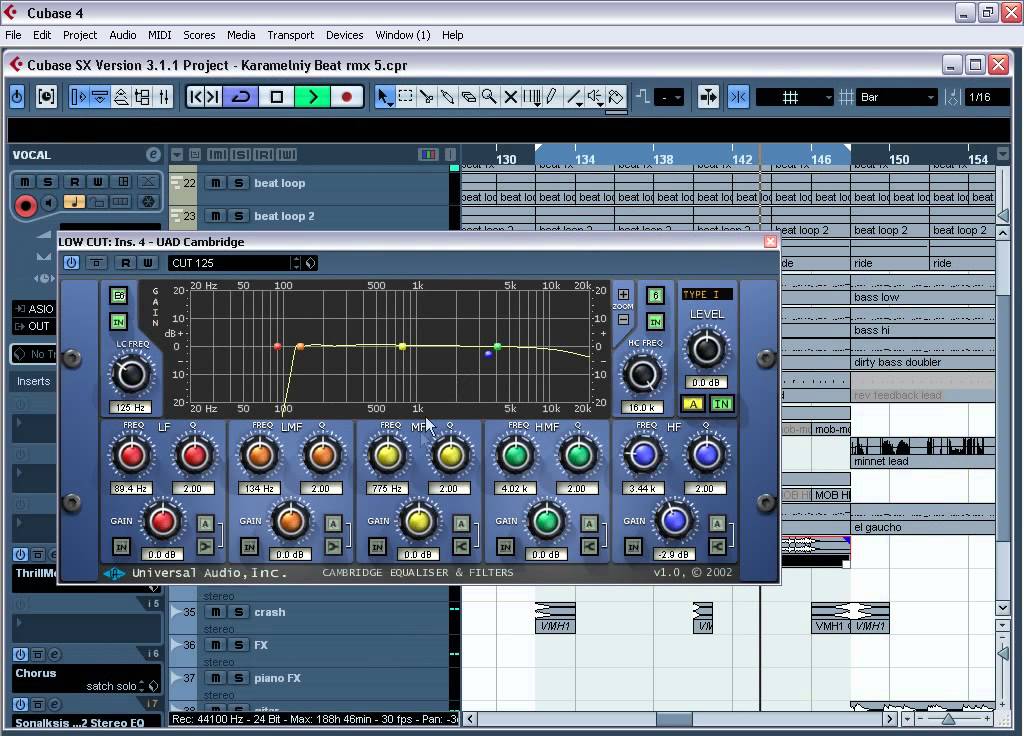The width and height of the screenshot is (1024, 736).
Task: Select the Draw pencil tool
Action: tap(552, 97)
